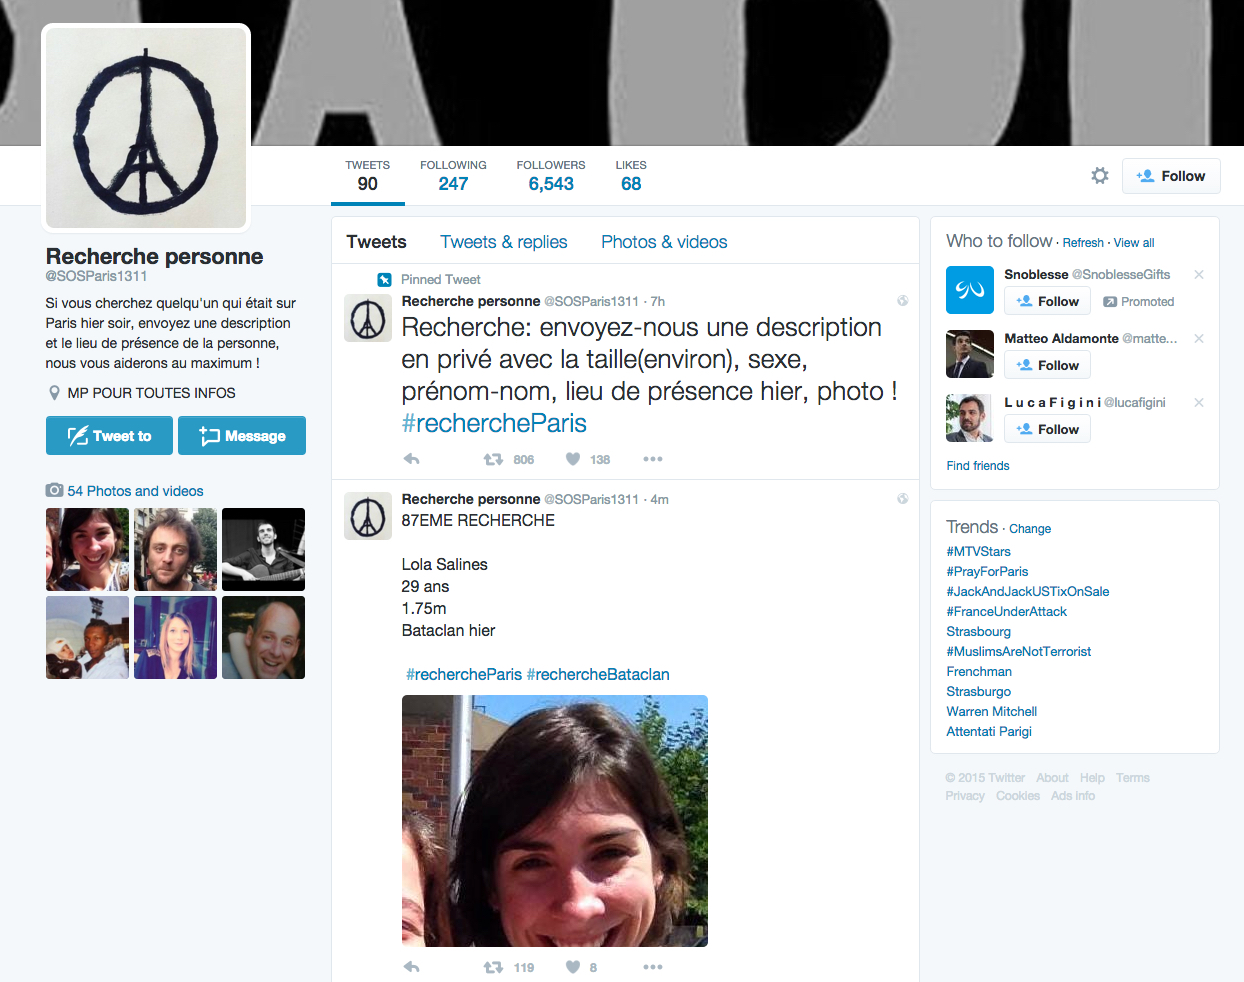Dismiss the Matteo Aldamonte suggestion
This screenshot has width=1244, height=982.
(1199, 338)
